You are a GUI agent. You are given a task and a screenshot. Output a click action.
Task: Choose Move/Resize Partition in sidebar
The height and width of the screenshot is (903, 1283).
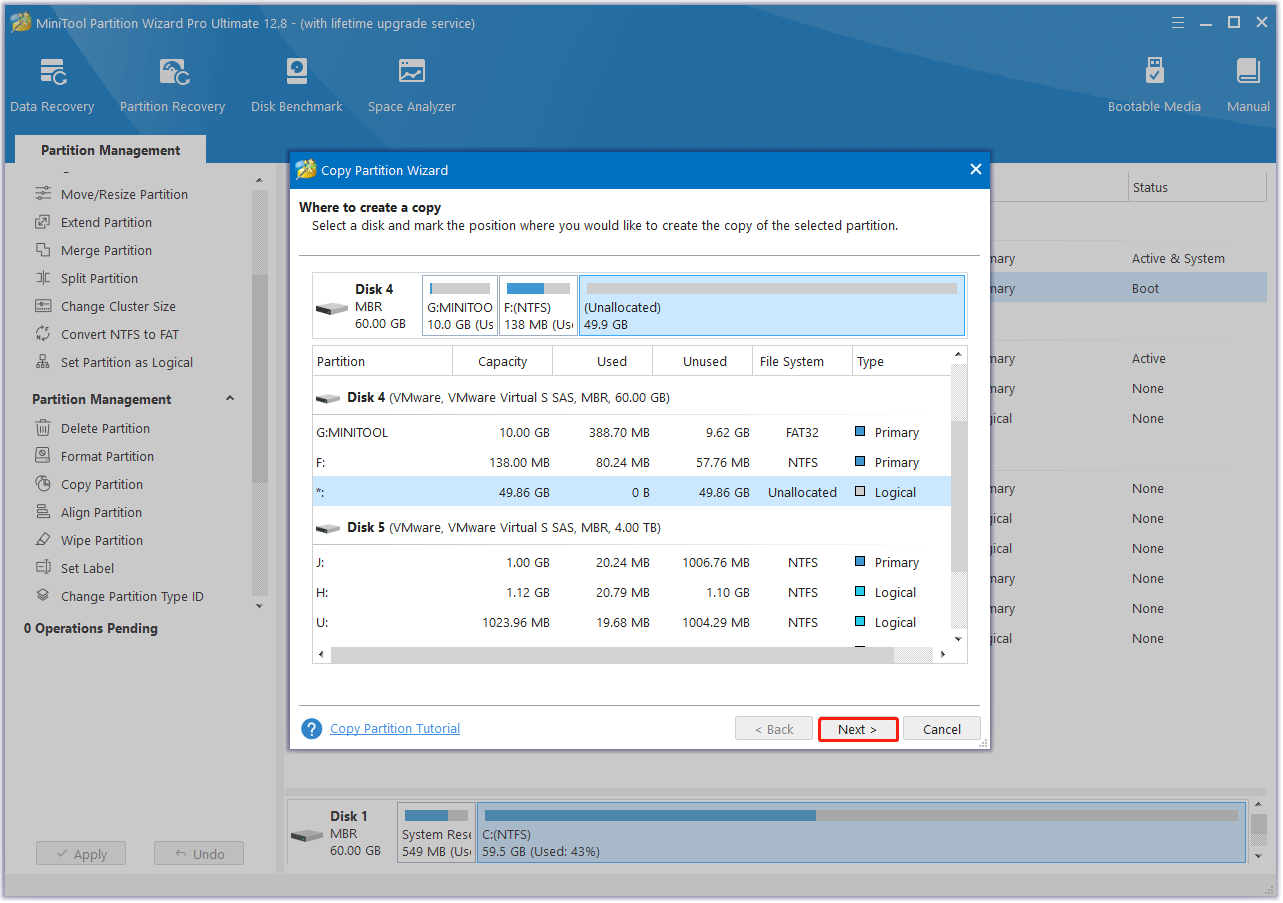click(x=124, y=194)
